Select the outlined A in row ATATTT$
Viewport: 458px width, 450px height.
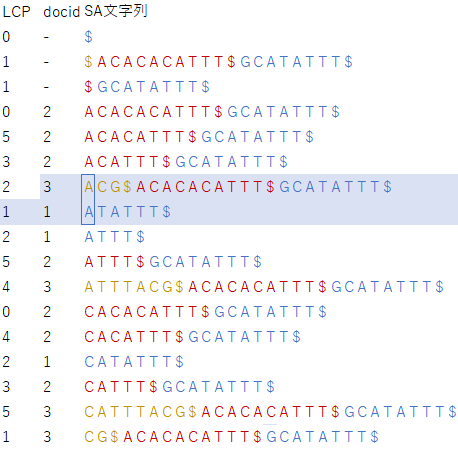(x=88, y=212)
